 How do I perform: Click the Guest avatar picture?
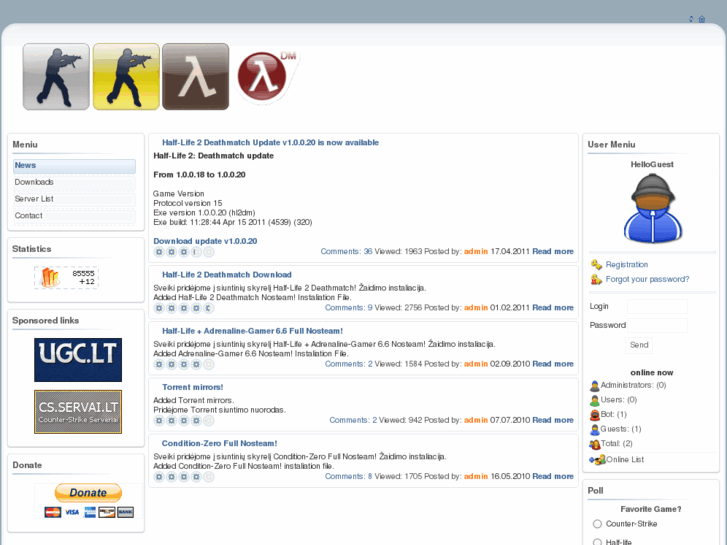point(652,208)
